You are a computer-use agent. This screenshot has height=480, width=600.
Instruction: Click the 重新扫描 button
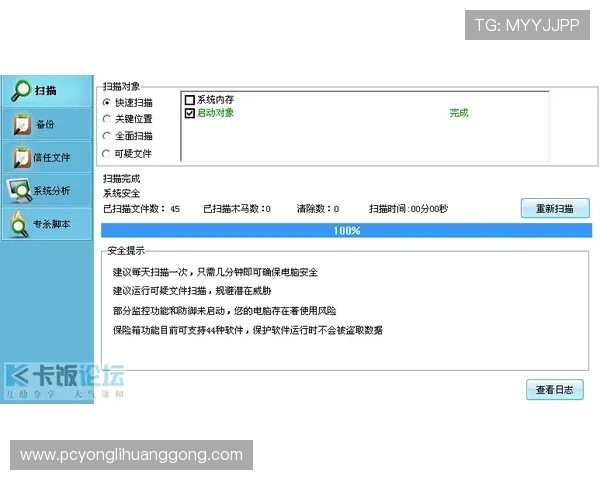click(x=555, y=208)
